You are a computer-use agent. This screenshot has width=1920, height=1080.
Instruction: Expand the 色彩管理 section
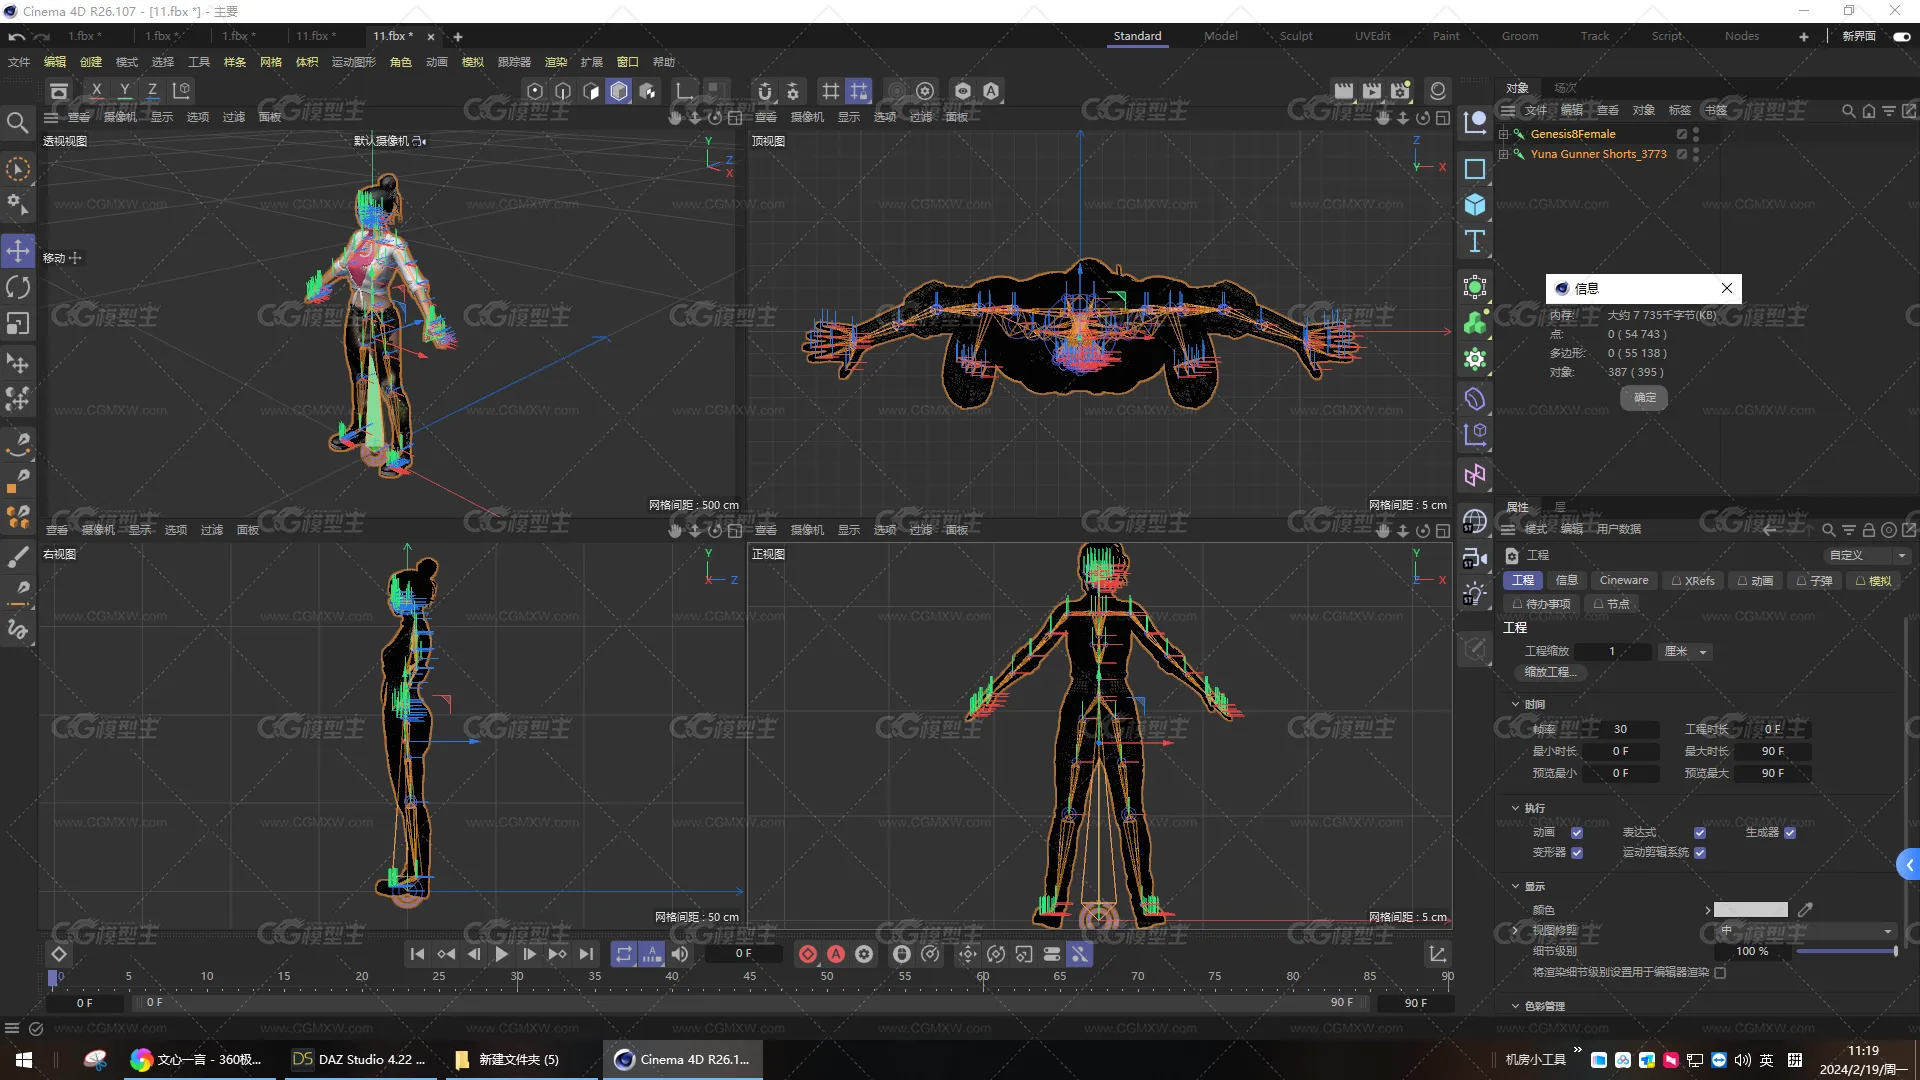coord(1515,1006)
